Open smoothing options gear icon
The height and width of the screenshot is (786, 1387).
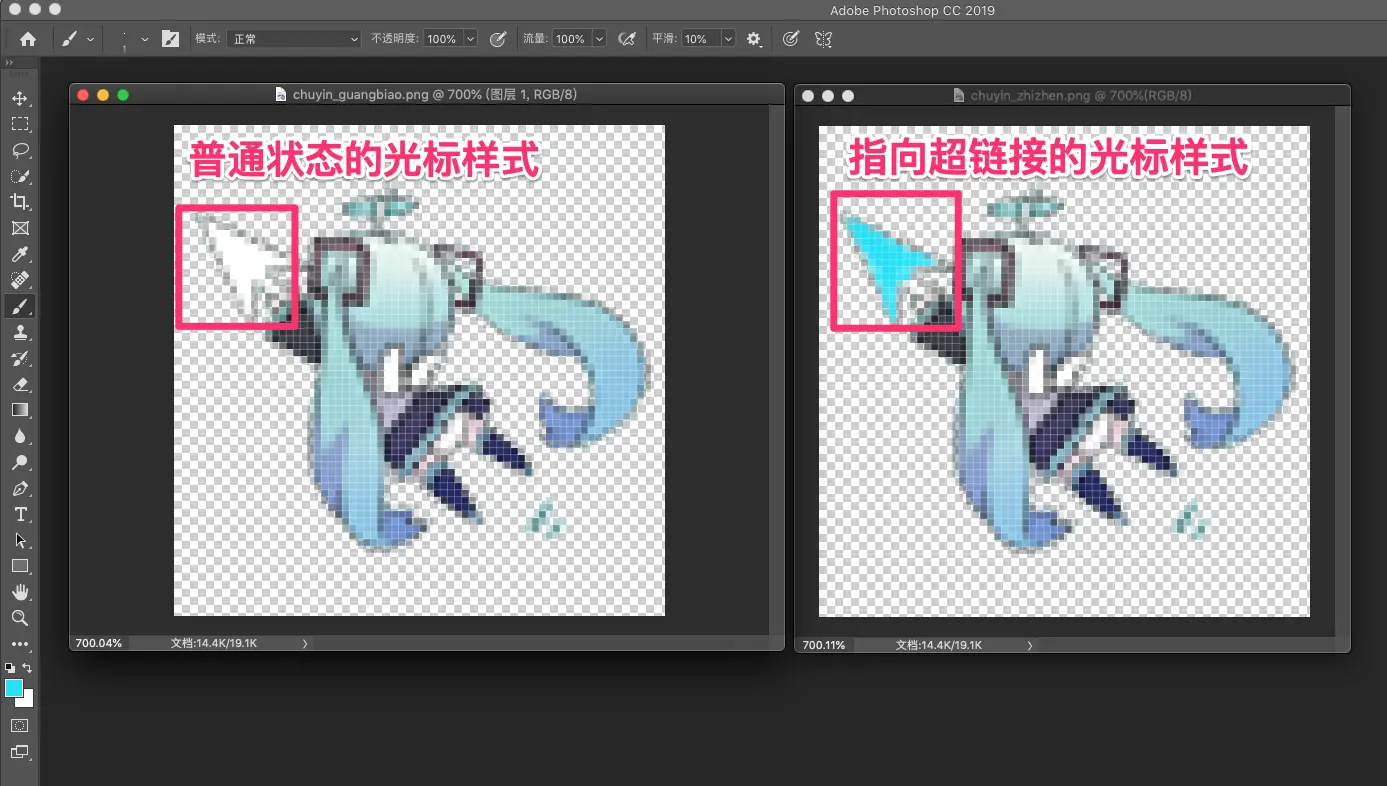point(754,39)
